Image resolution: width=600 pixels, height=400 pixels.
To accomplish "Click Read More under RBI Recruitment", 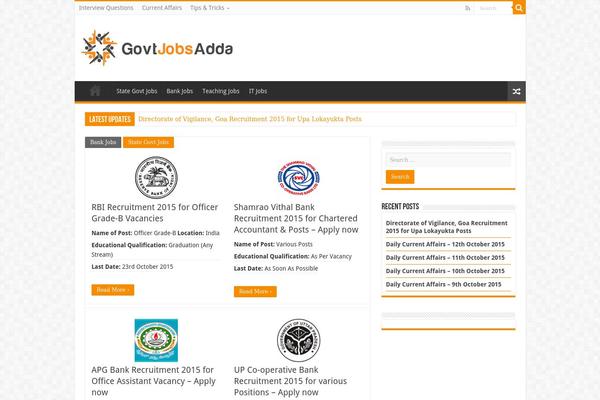I will coord(112,289).
